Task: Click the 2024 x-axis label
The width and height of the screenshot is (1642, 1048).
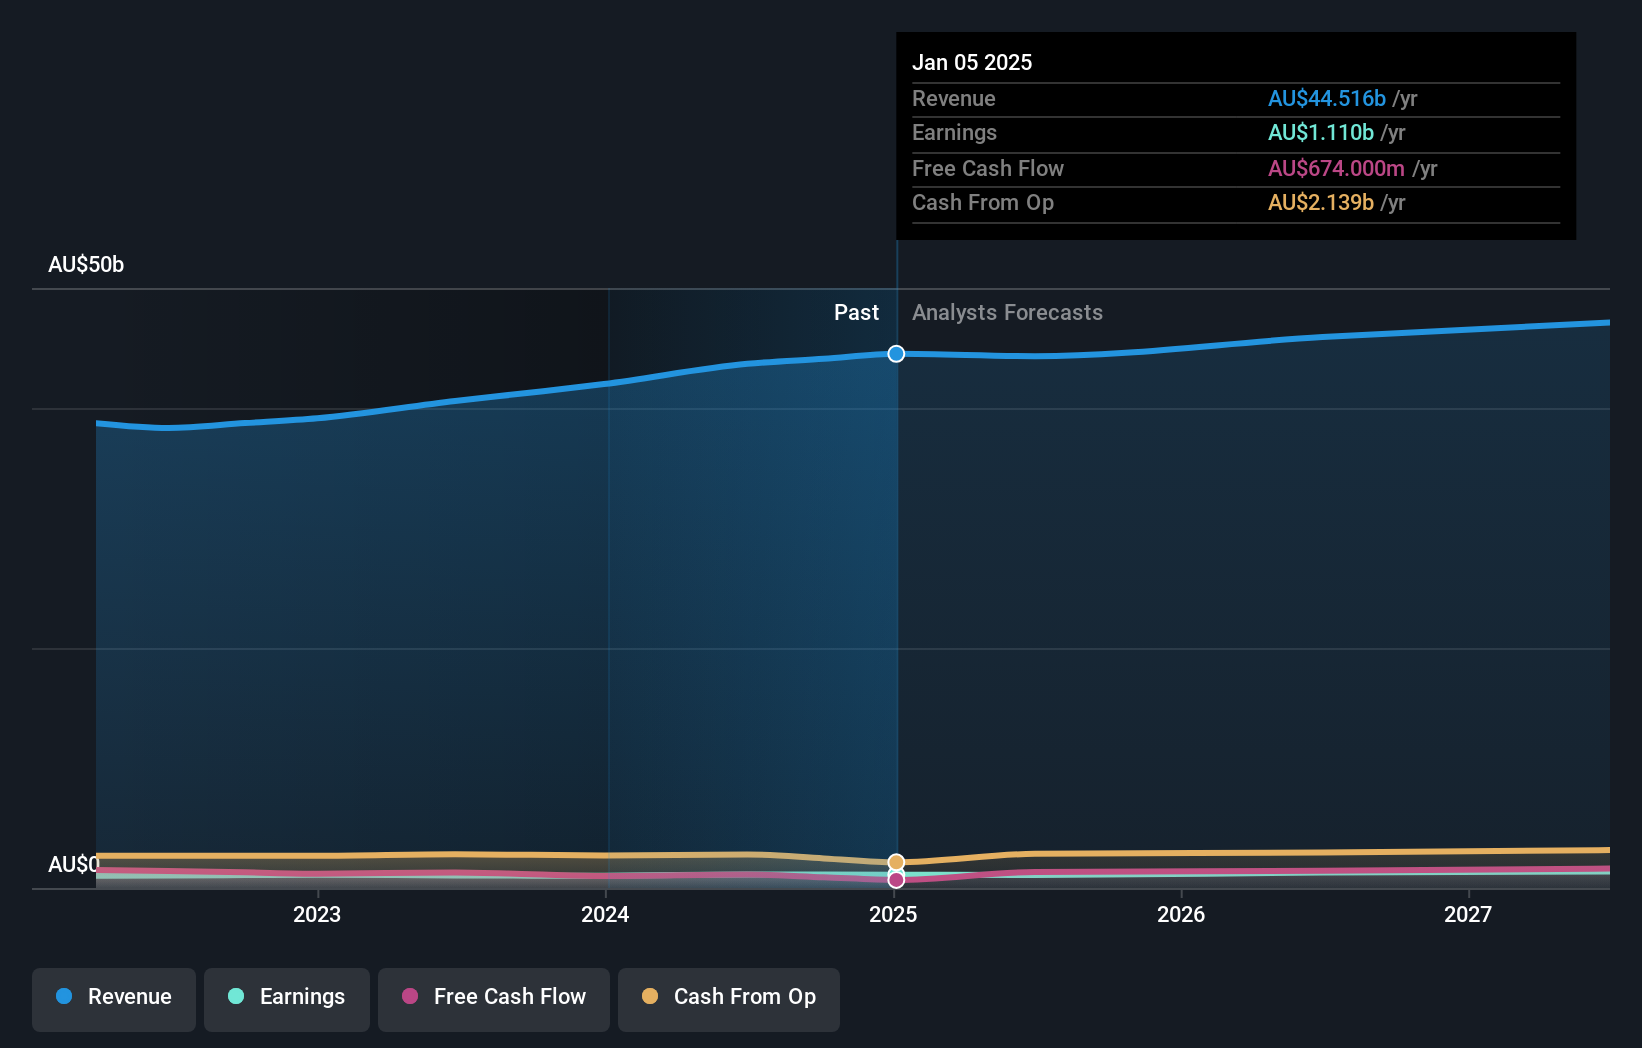Action: tap(605, 914)
